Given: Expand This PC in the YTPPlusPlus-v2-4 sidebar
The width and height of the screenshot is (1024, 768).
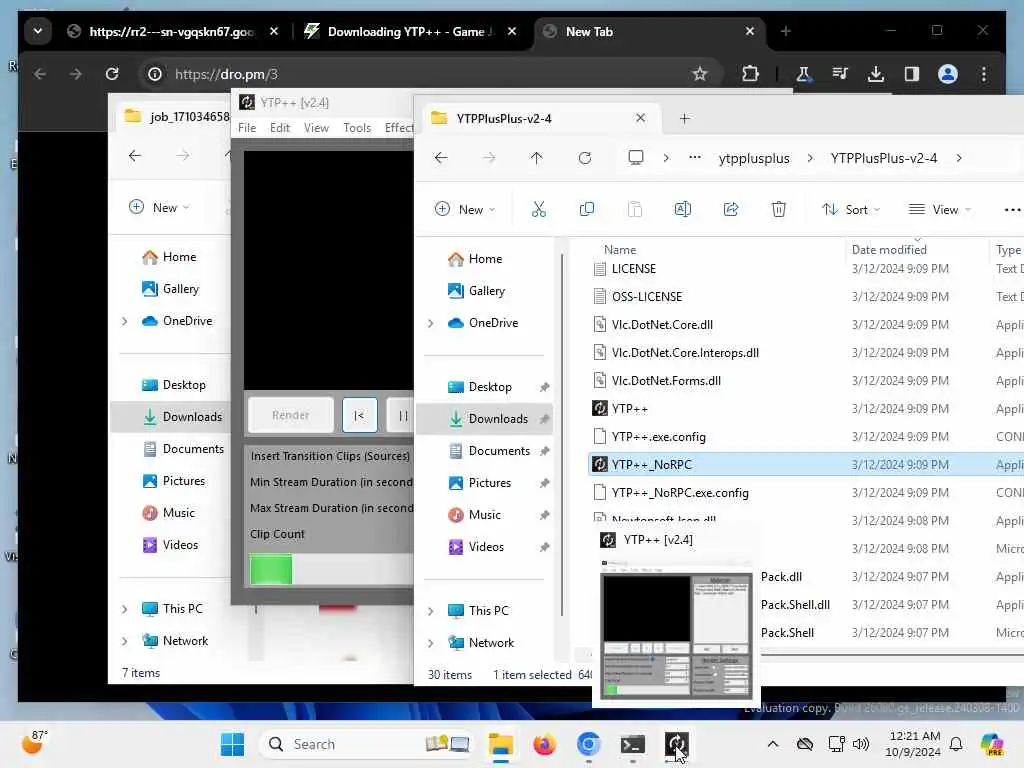Looking at the screenshot, I should [430, 611].
